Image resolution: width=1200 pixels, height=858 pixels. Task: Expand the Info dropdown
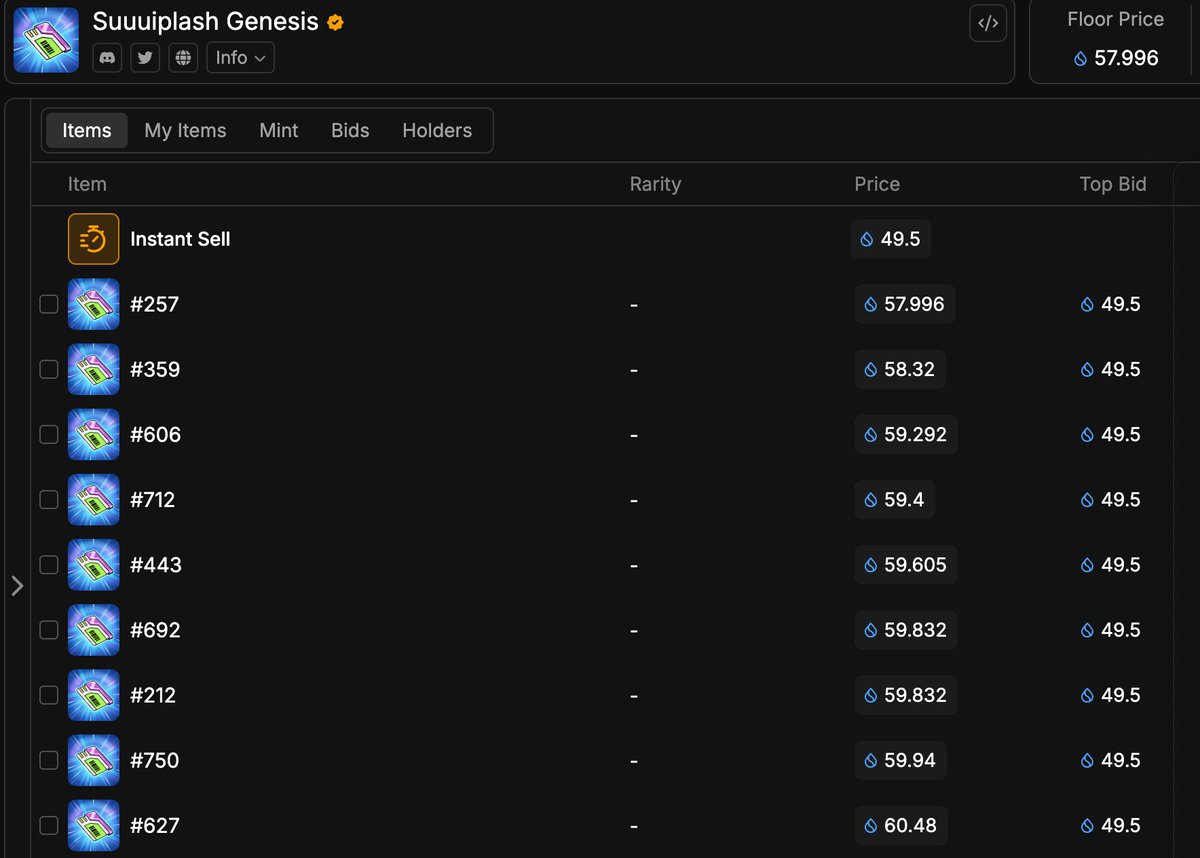(x=240, y=58)
